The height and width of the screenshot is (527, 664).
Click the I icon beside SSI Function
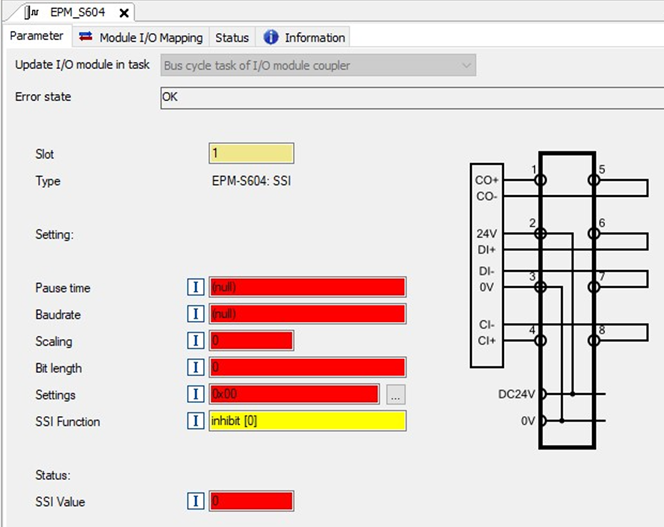[x=196, y=421]
